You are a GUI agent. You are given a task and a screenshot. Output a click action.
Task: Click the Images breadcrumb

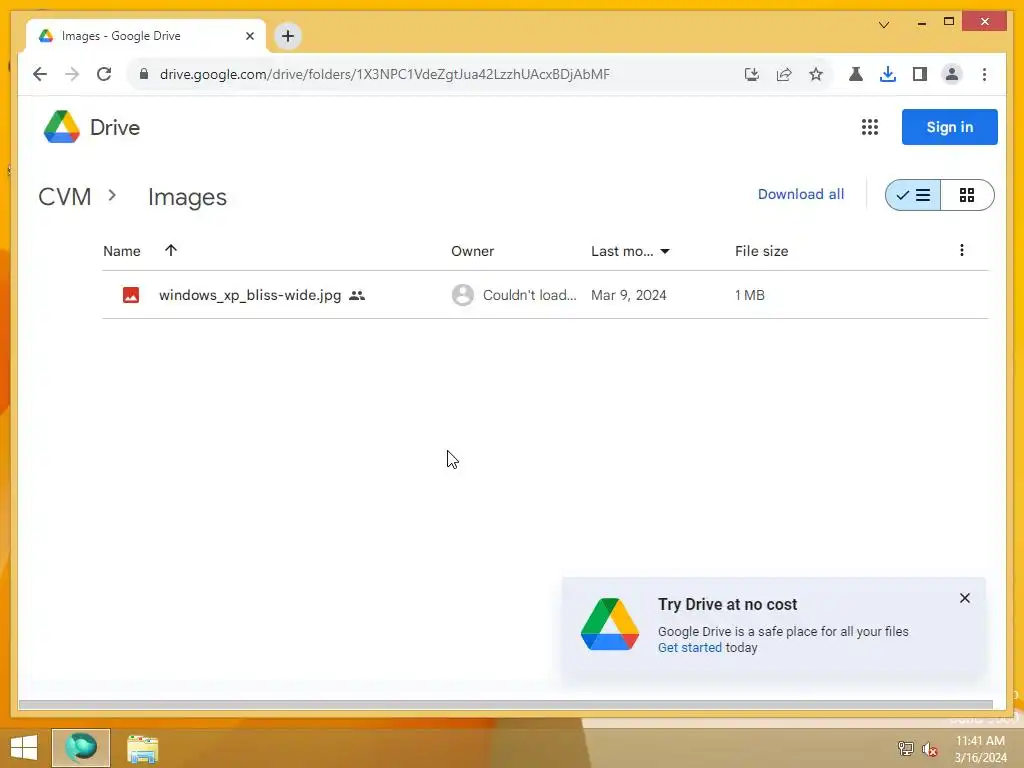[187, 197]
